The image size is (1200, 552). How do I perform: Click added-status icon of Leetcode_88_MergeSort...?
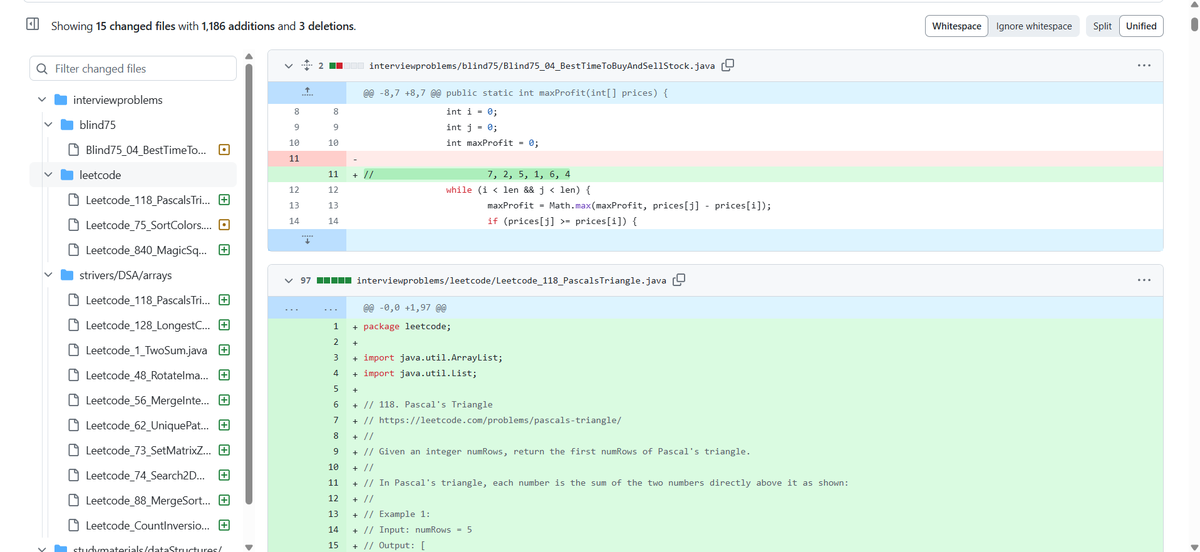coord(225,500)
